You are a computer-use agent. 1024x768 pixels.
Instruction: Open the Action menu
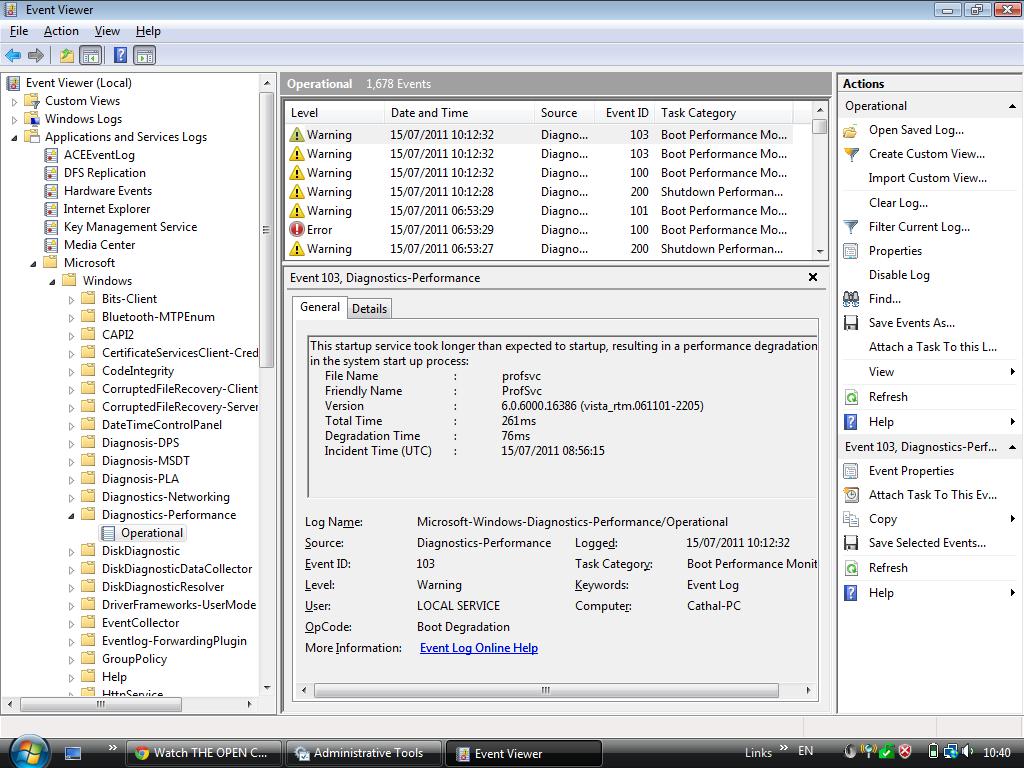(61, 31)
